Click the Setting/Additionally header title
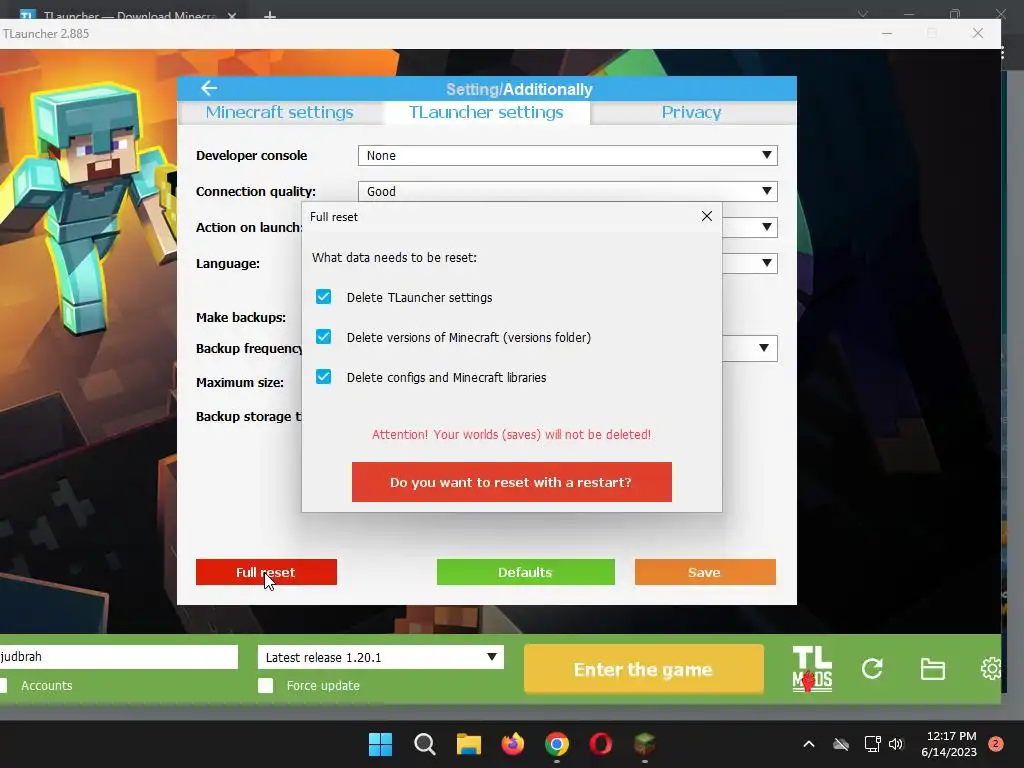 click(519, 89)
